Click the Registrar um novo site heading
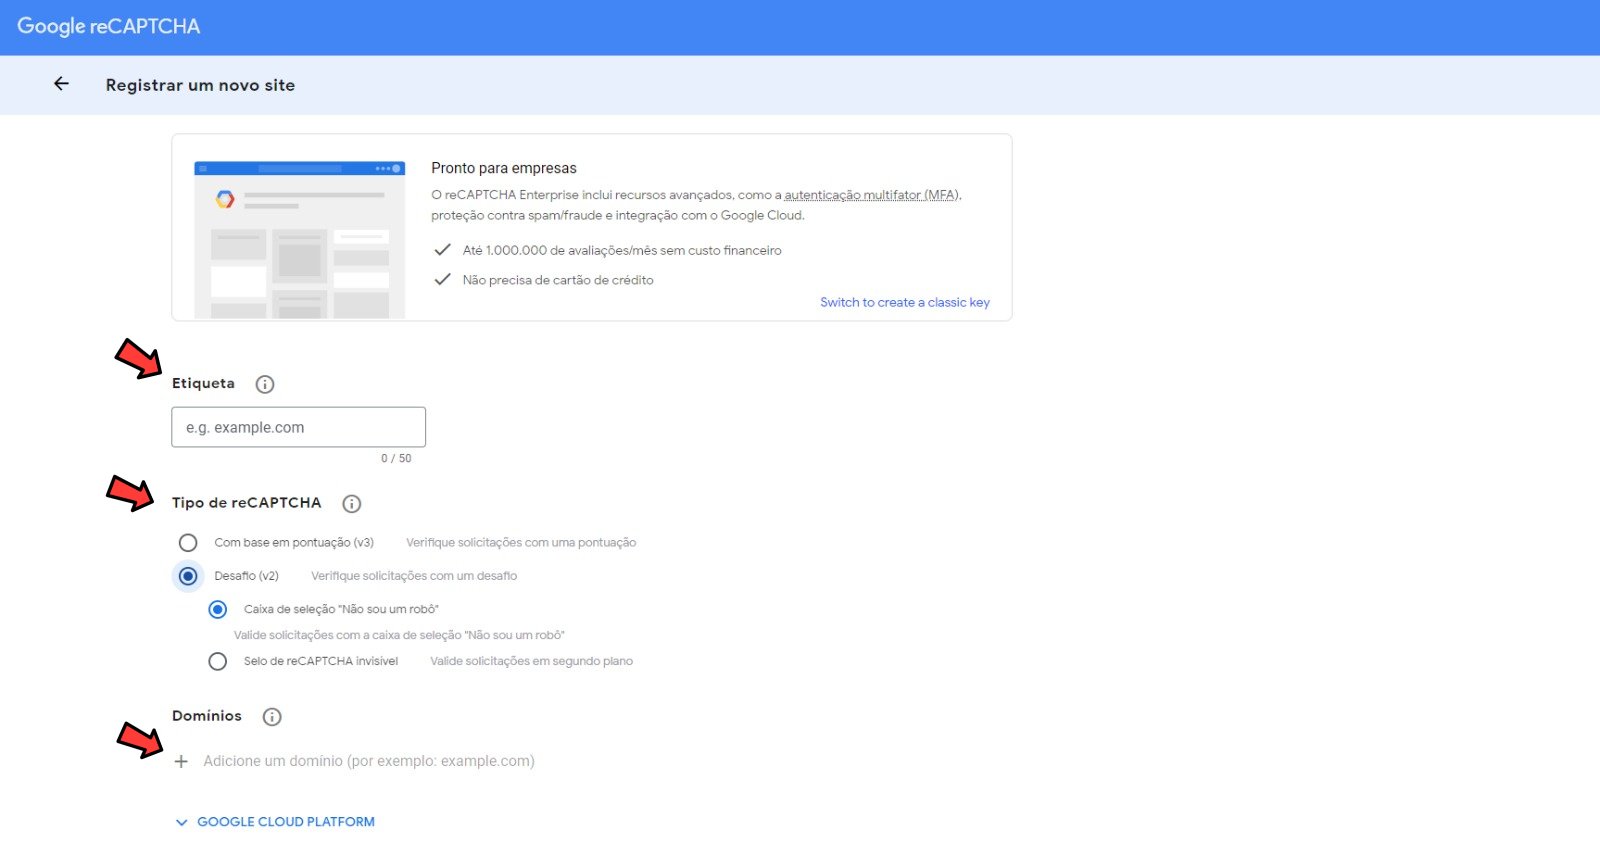Screen dimensions: 1600x855 [200, 85]
